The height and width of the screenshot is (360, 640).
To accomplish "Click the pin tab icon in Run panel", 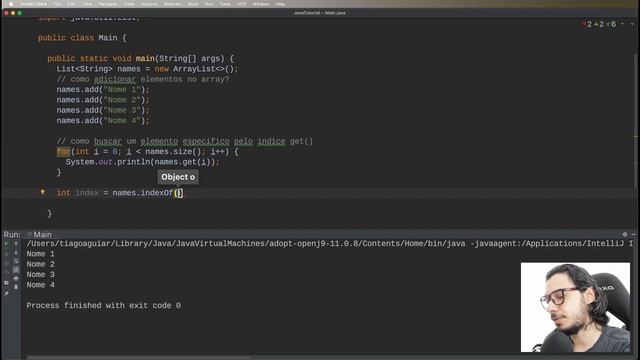I will pyautogui.click(x=6, y=293).
